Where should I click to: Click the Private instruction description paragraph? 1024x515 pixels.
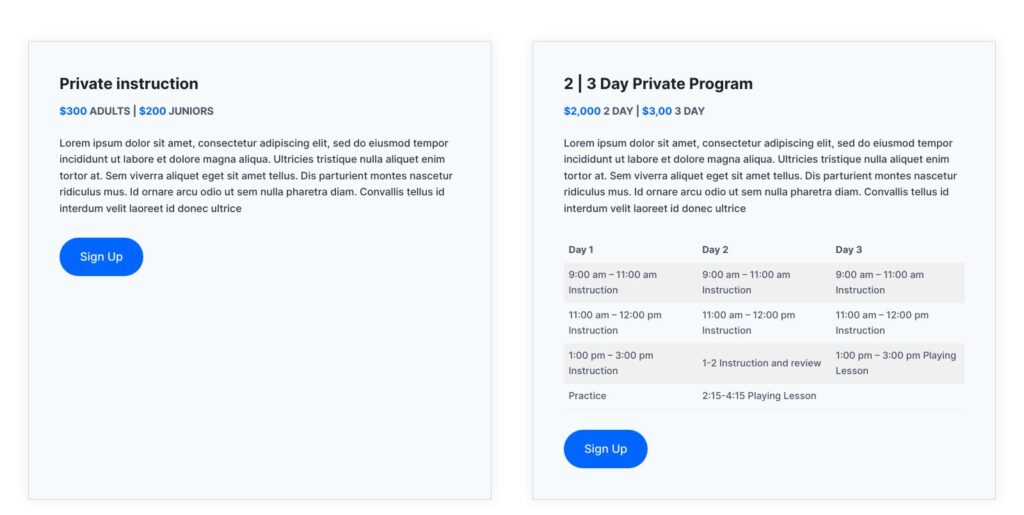[256, 176]
